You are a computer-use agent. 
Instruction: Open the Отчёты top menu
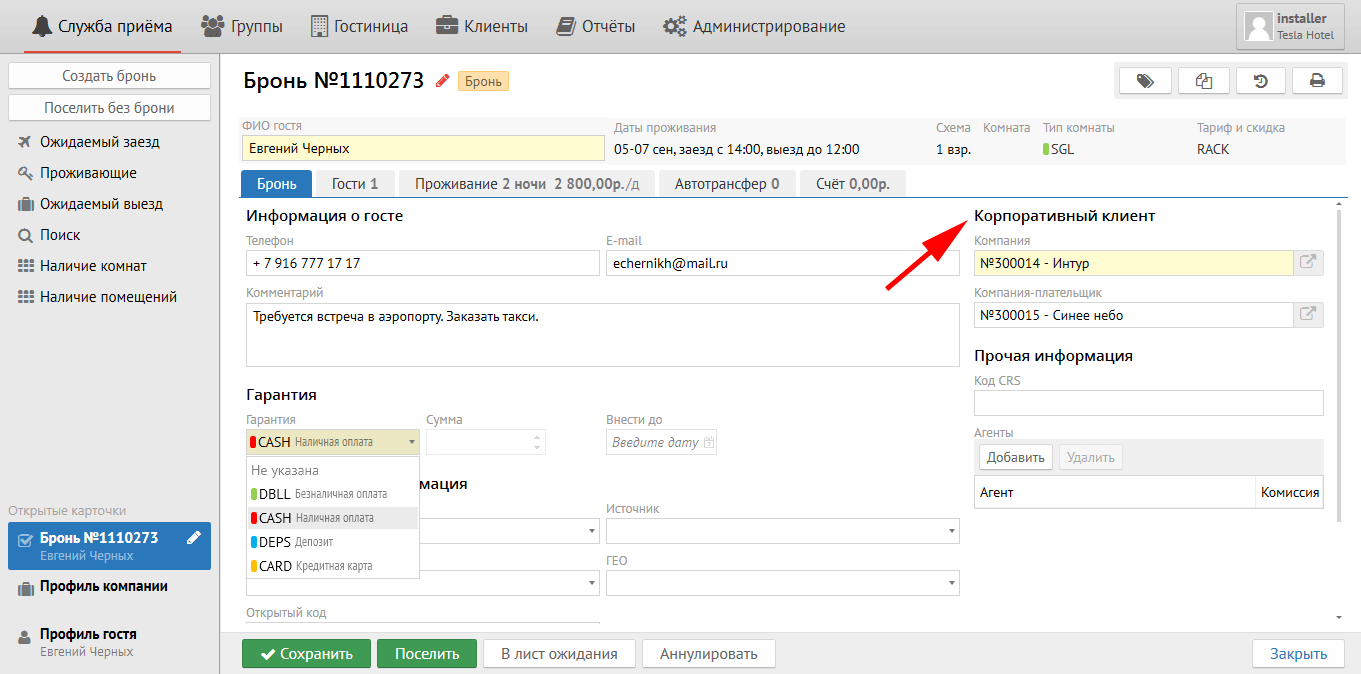click(x=596, y=27)
